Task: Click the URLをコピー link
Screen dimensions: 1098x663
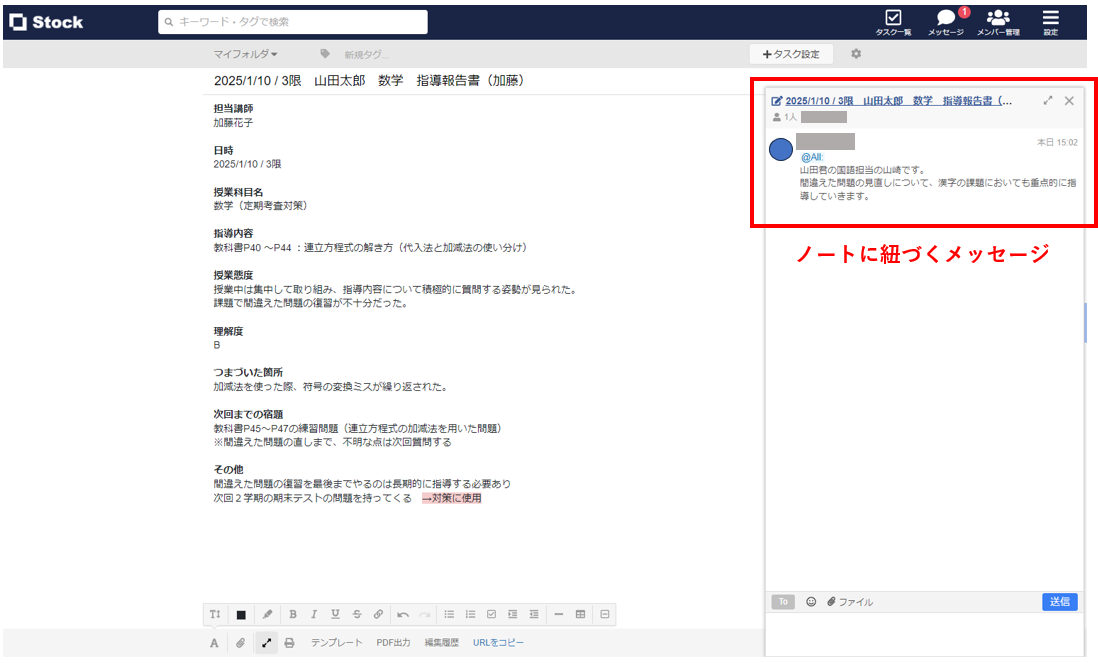Action: pos(498,641)
